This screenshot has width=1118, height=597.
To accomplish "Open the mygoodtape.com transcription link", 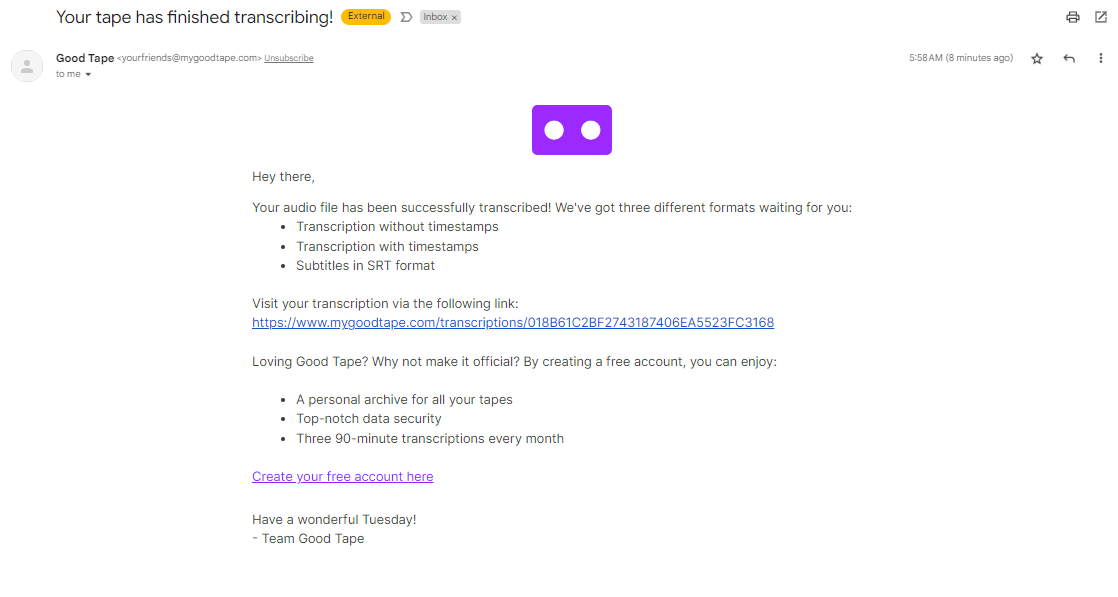I will (x=513, y=323).
